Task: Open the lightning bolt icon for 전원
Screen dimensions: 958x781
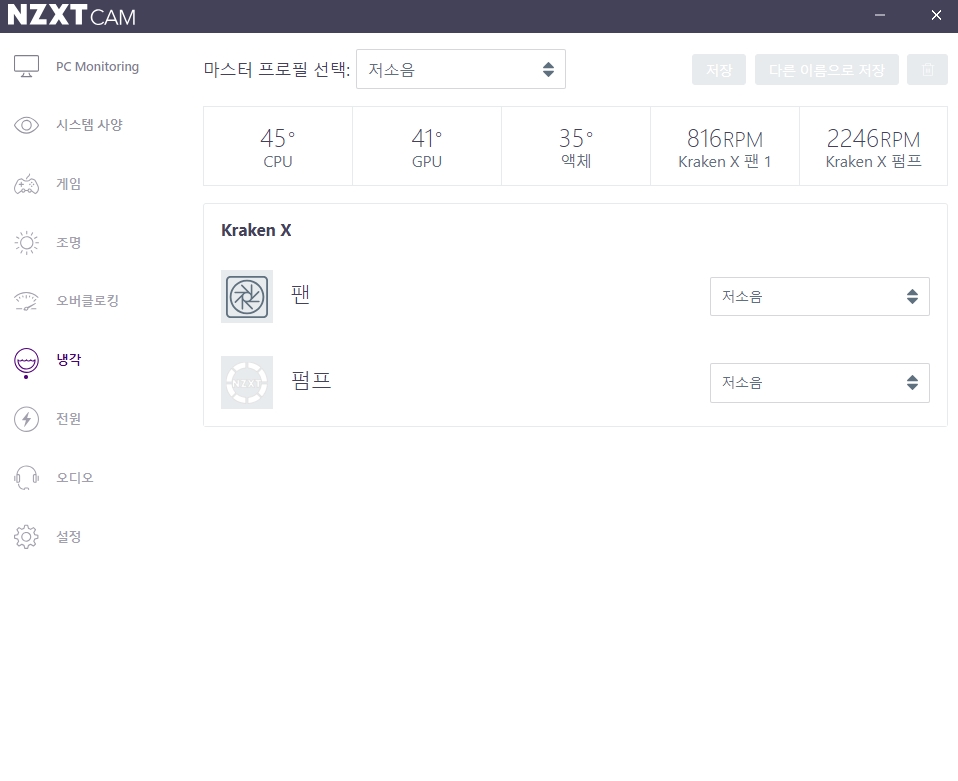Action: pyautogui.click(x=26, y=419)
